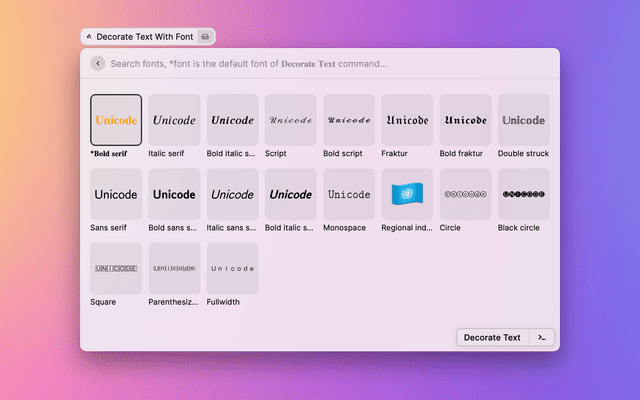Select the Bold serif font tile
The width and height of the screenshot is (640, 400).
[x=116, y=120]
